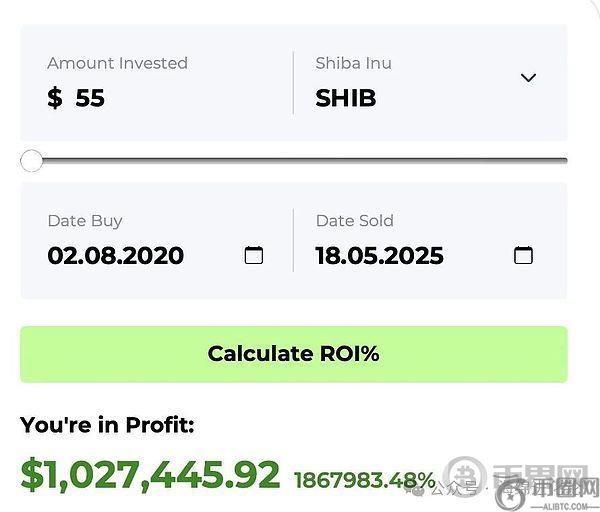Click the Shiba Inu coin label
The image size is (600, 512).
[353, 63]
